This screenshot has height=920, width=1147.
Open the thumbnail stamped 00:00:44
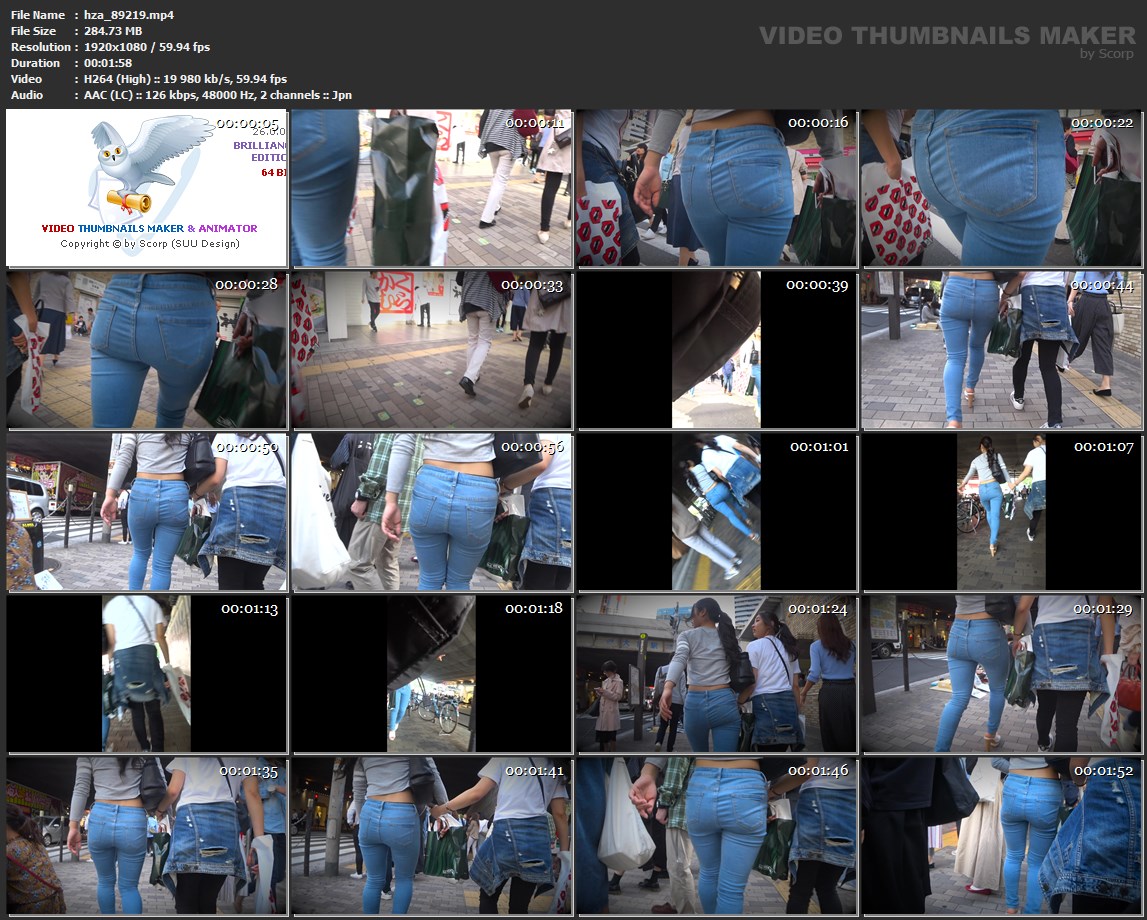[1001, 350]
